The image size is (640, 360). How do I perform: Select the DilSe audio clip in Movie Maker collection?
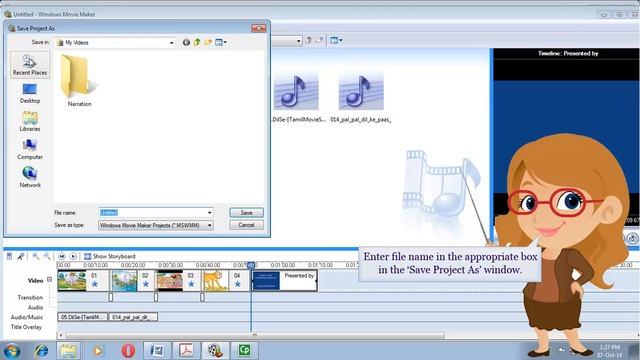pos(297,97)
